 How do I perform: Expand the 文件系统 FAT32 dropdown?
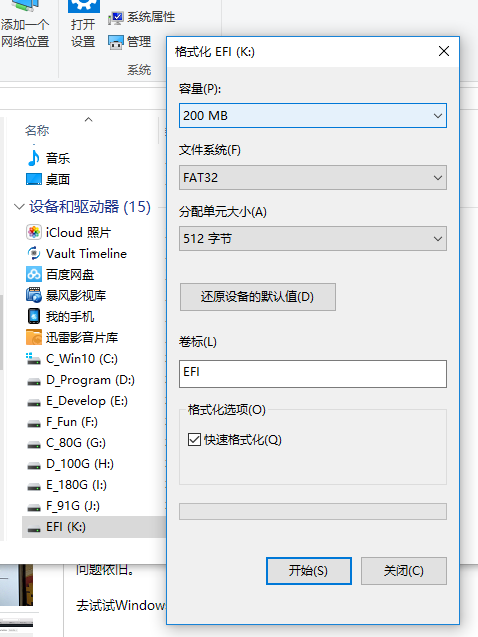point(313,178)
